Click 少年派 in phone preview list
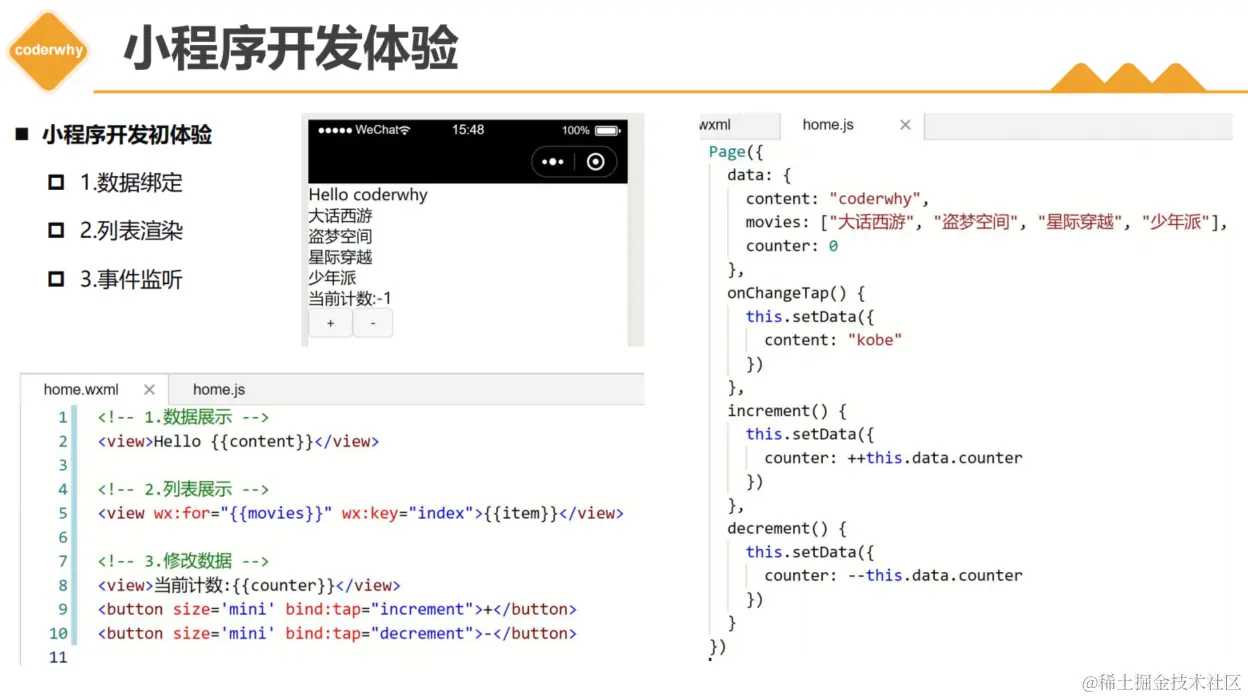This screenshot has height=699, width=1248. pyautogui.click(x=333, y=278)
